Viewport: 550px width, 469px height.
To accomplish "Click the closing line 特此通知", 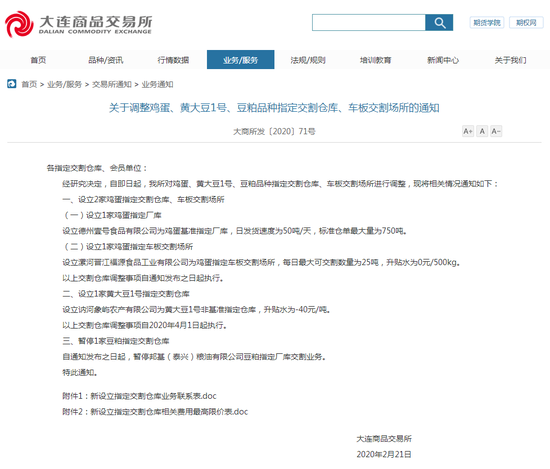I will pyautogui.click(x=80, y=373).
